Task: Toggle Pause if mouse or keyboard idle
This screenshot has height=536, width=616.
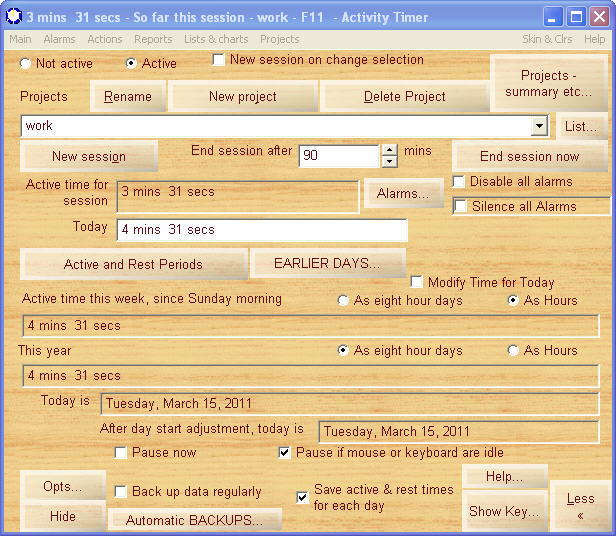Action: [x=284, y=453]
